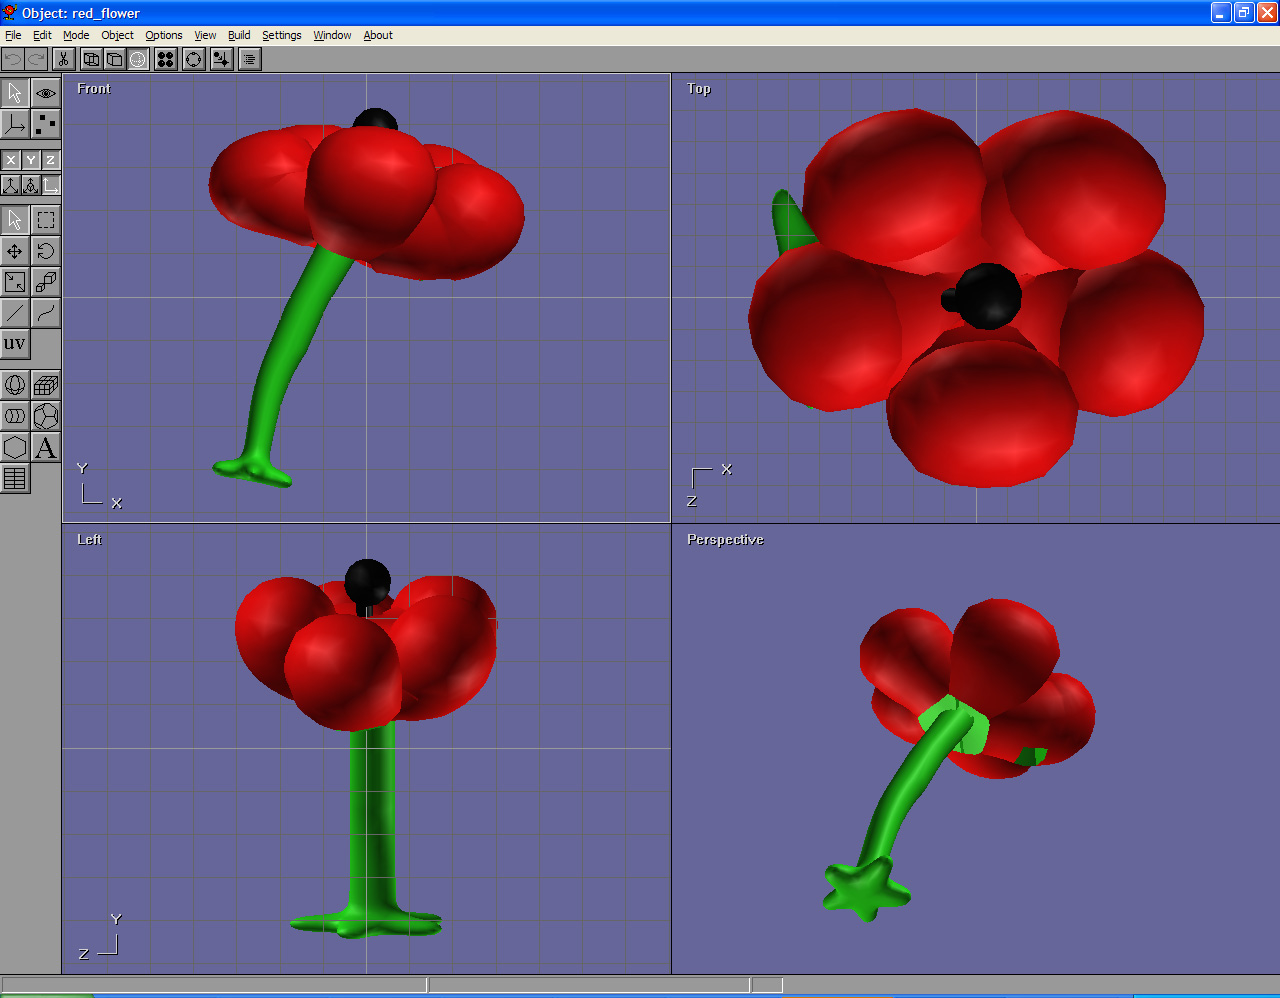Image resolution: width=1280 pixels, height=998 pixels.
Task: Select the Viewpoint (eye) mode tool
Action: [46, 93]
